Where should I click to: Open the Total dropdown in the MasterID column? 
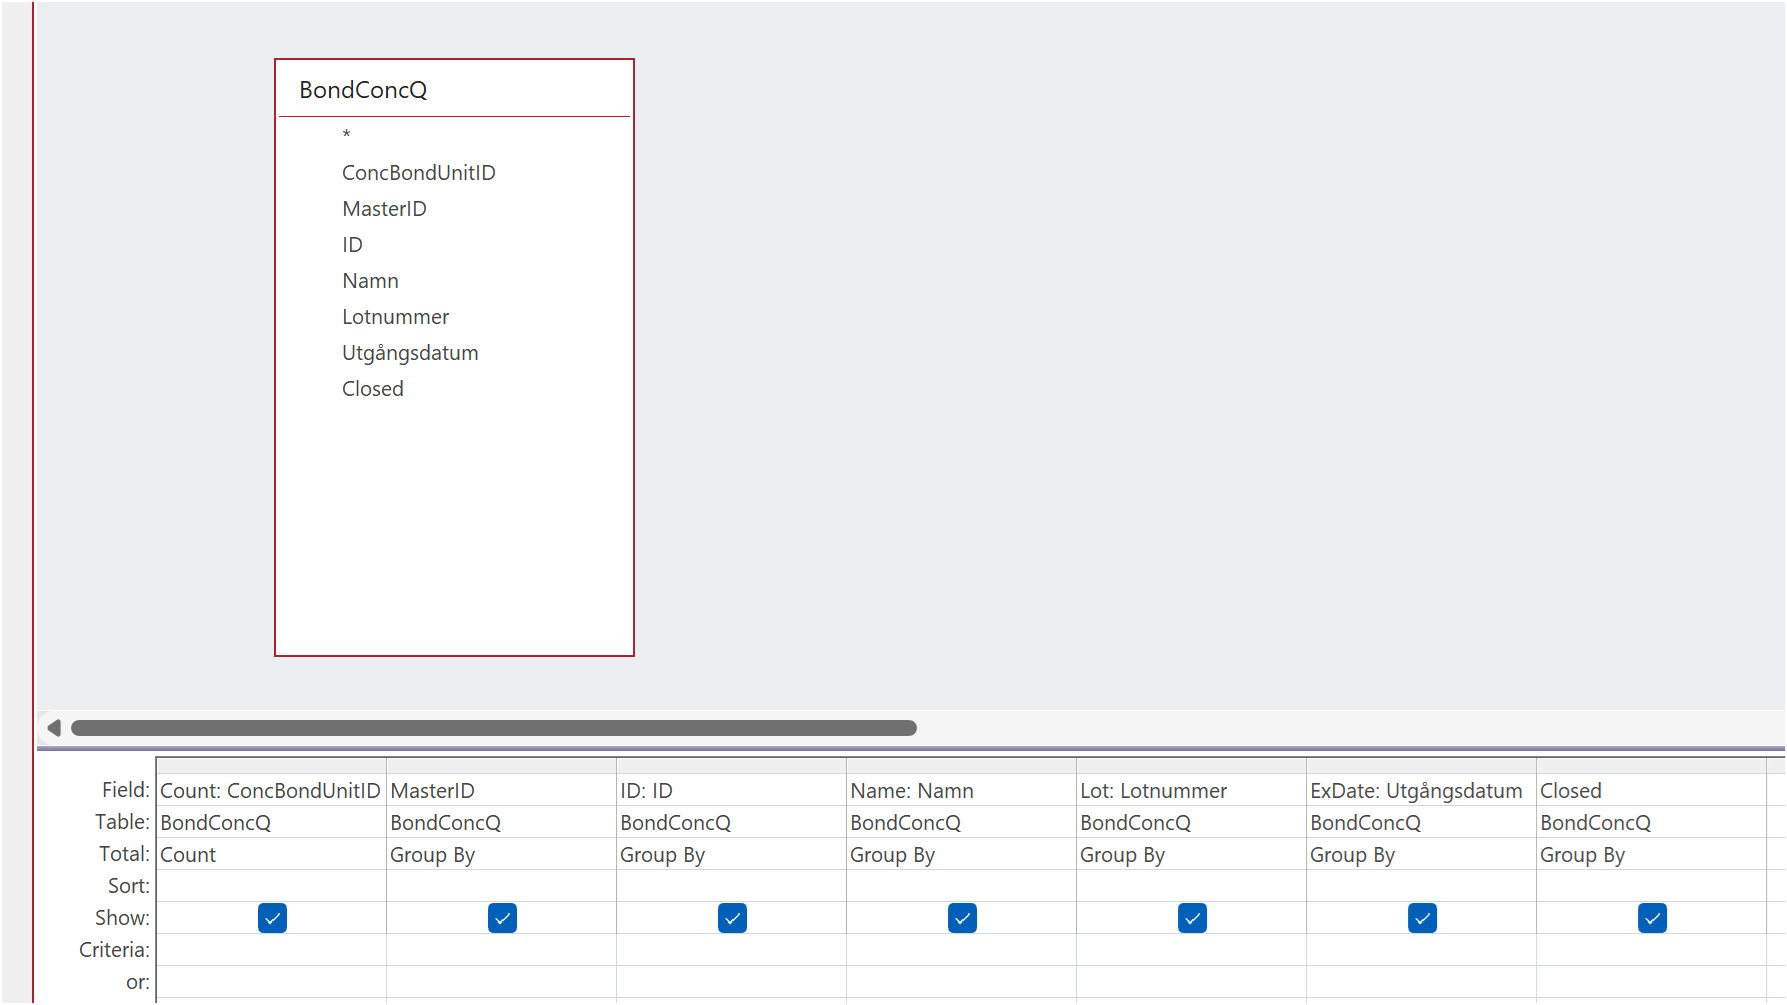click(x=502, y=854)
